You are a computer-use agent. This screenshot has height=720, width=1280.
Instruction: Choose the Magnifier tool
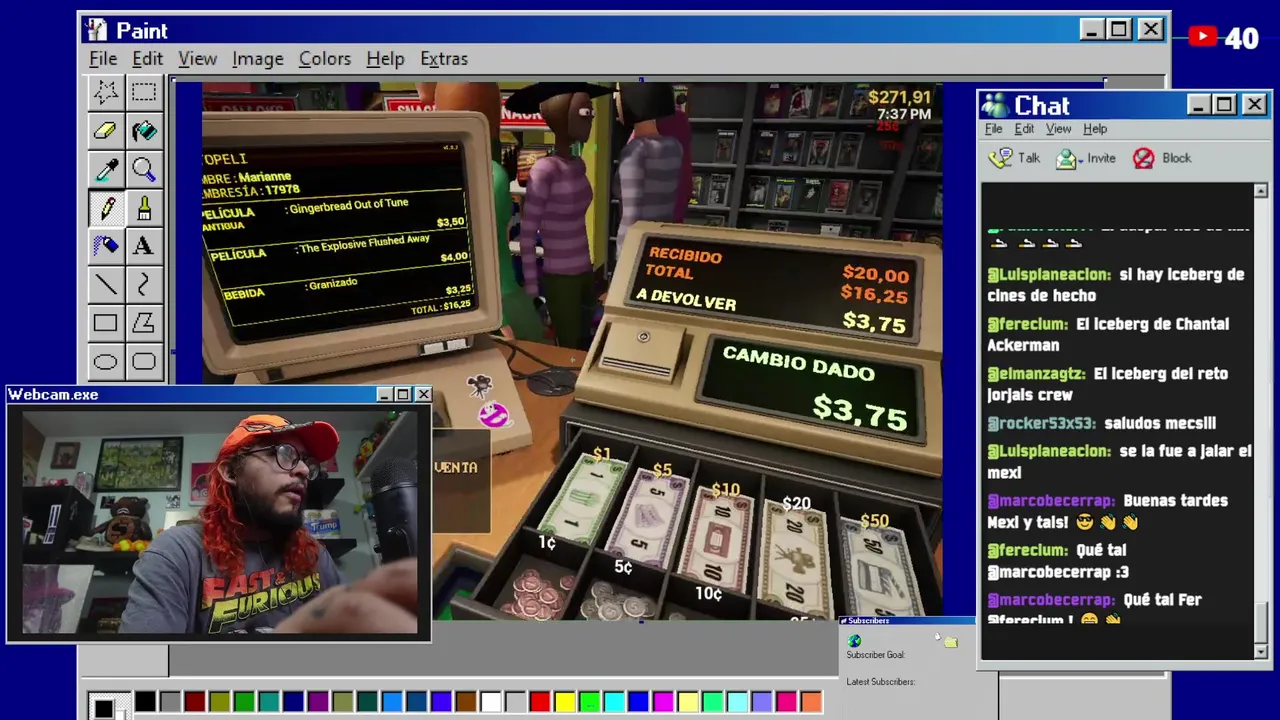(143, 169)
